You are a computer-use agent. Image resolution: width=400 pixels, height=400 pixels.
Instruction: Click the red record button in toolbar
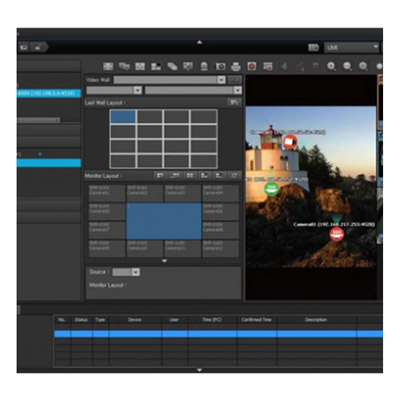[x=252, y=66]
